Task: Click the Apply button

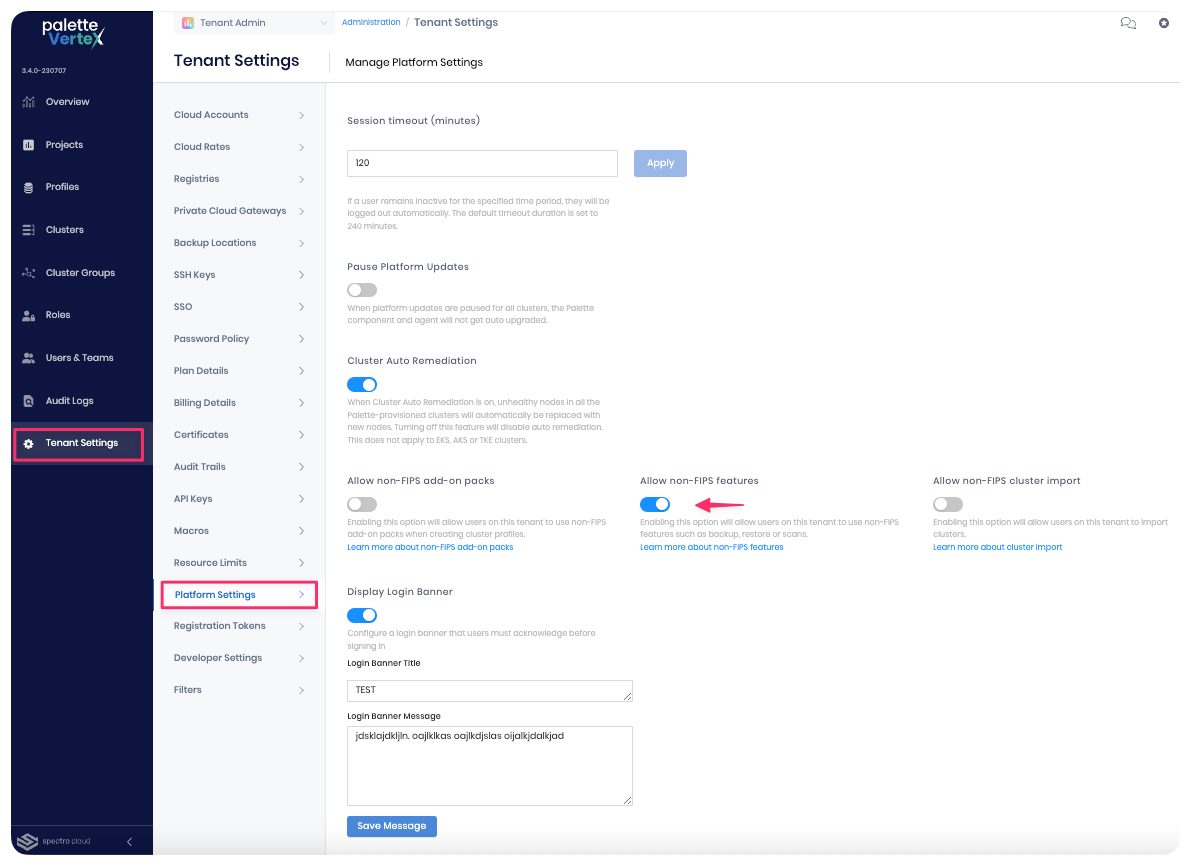Action: tap(660, 163)
